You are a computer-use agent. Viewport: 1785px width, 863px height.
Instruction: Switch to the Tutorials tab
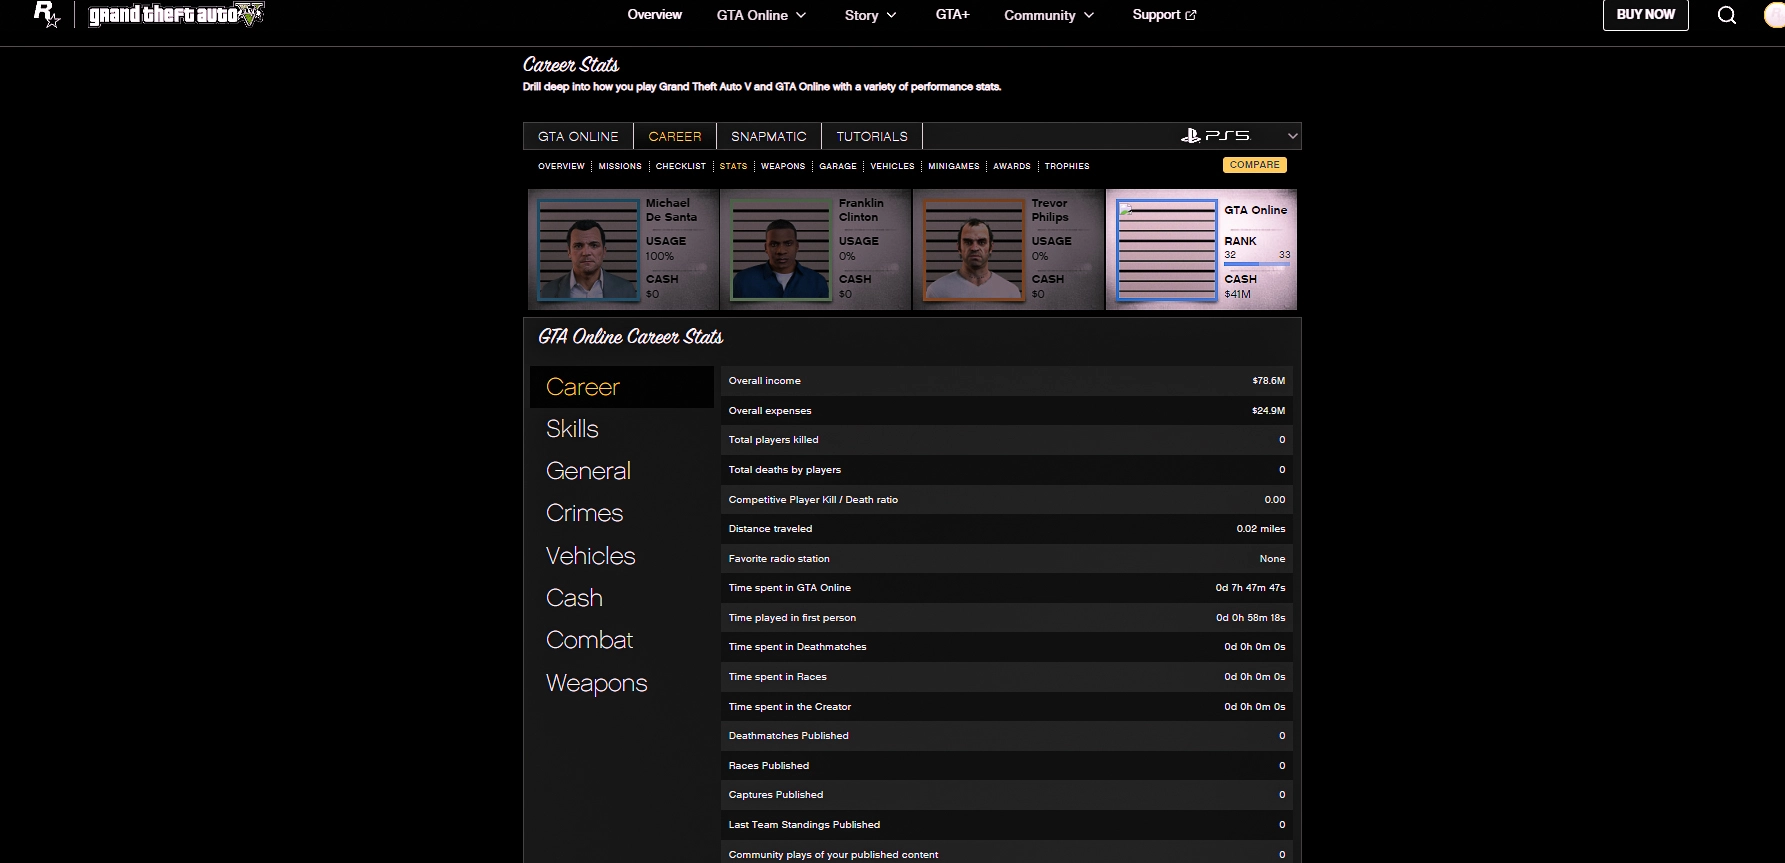pos(872,136)
